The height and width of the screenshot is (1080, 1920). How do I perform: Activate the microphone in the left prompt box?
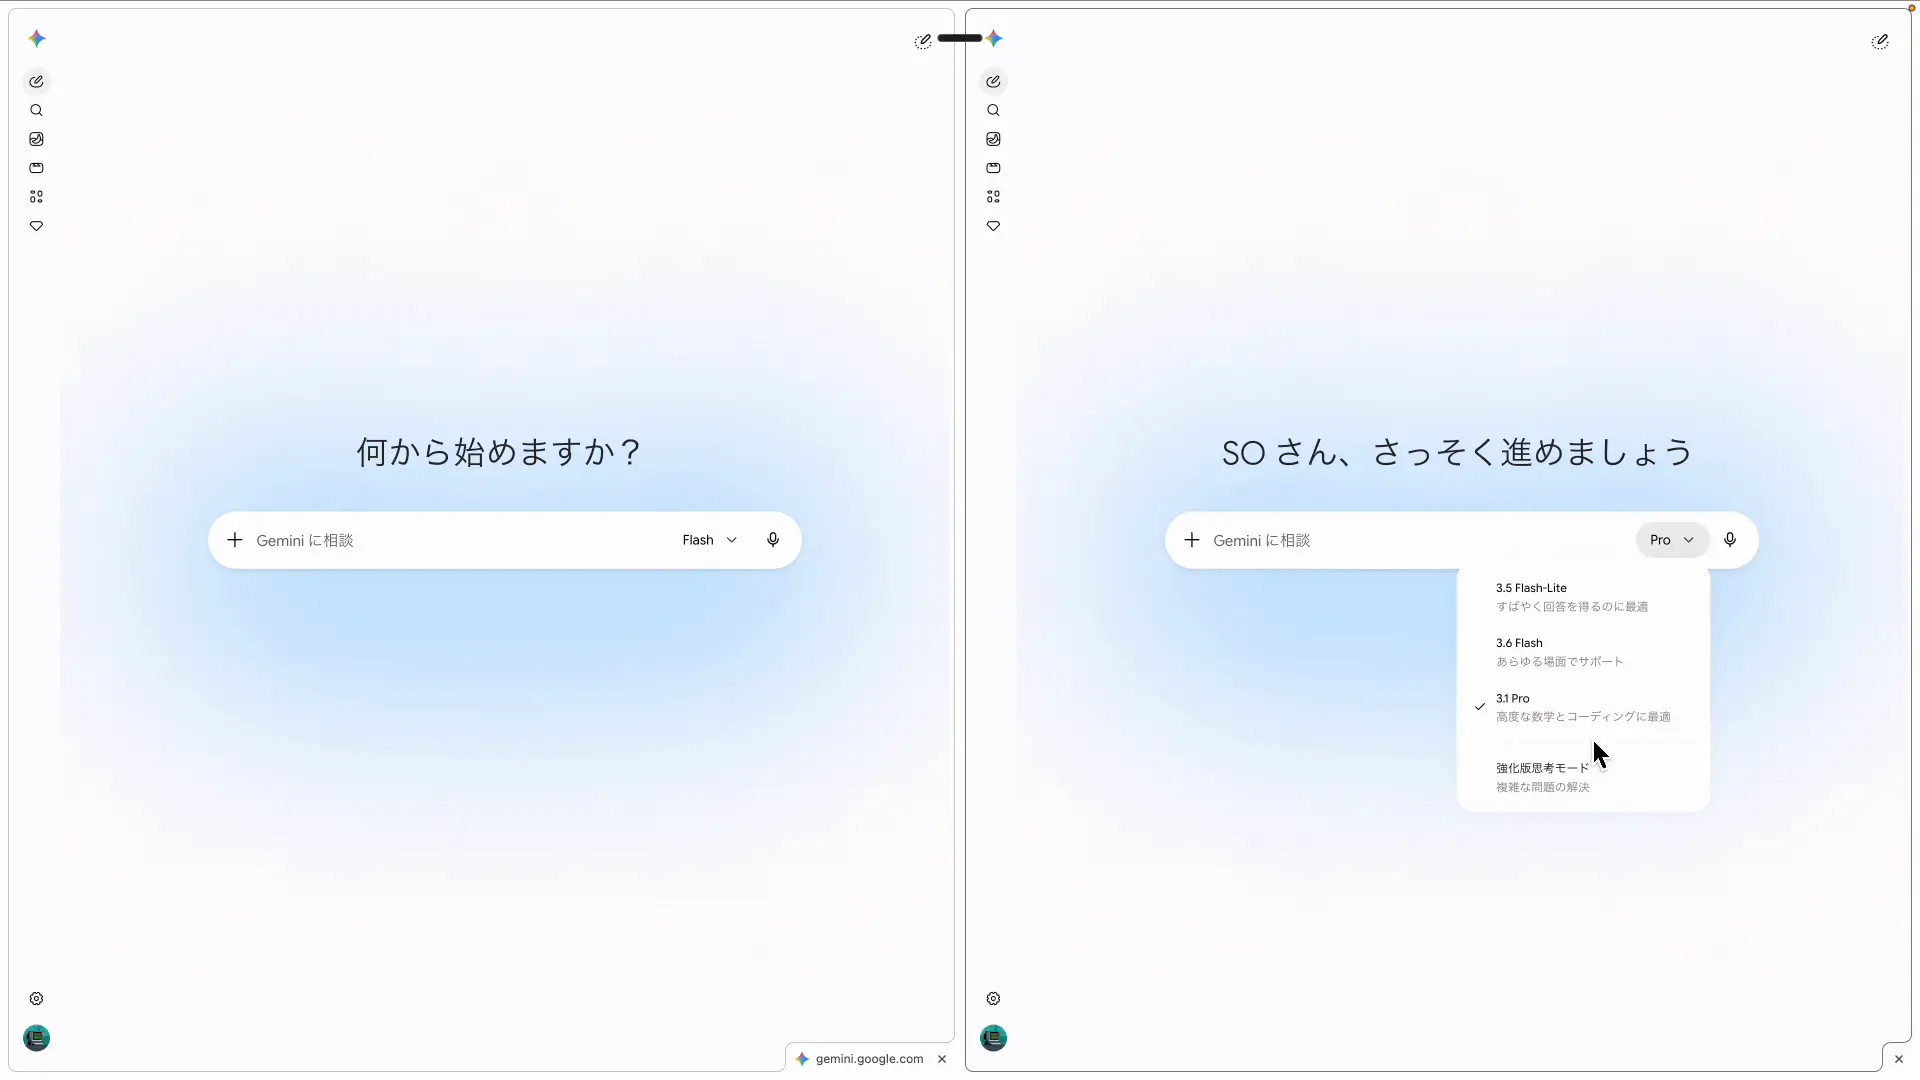click(773, 540)
